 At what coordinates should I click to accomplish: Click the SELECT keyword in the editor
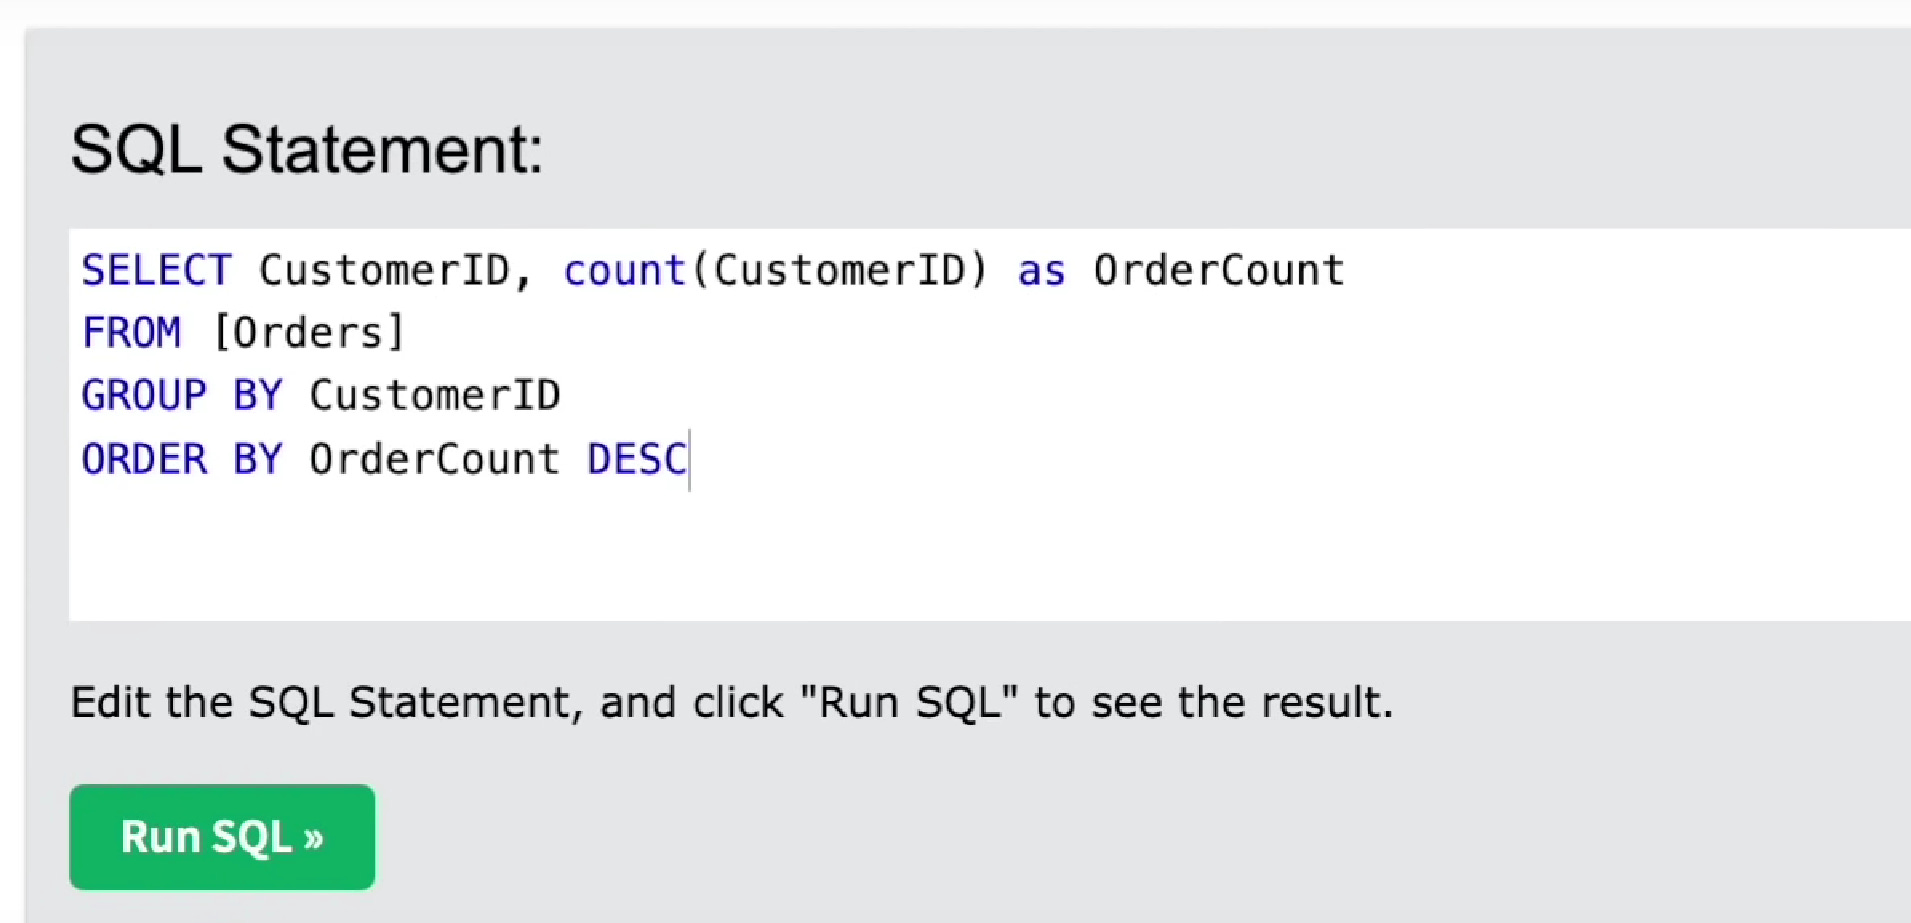[x=155, y=269]
